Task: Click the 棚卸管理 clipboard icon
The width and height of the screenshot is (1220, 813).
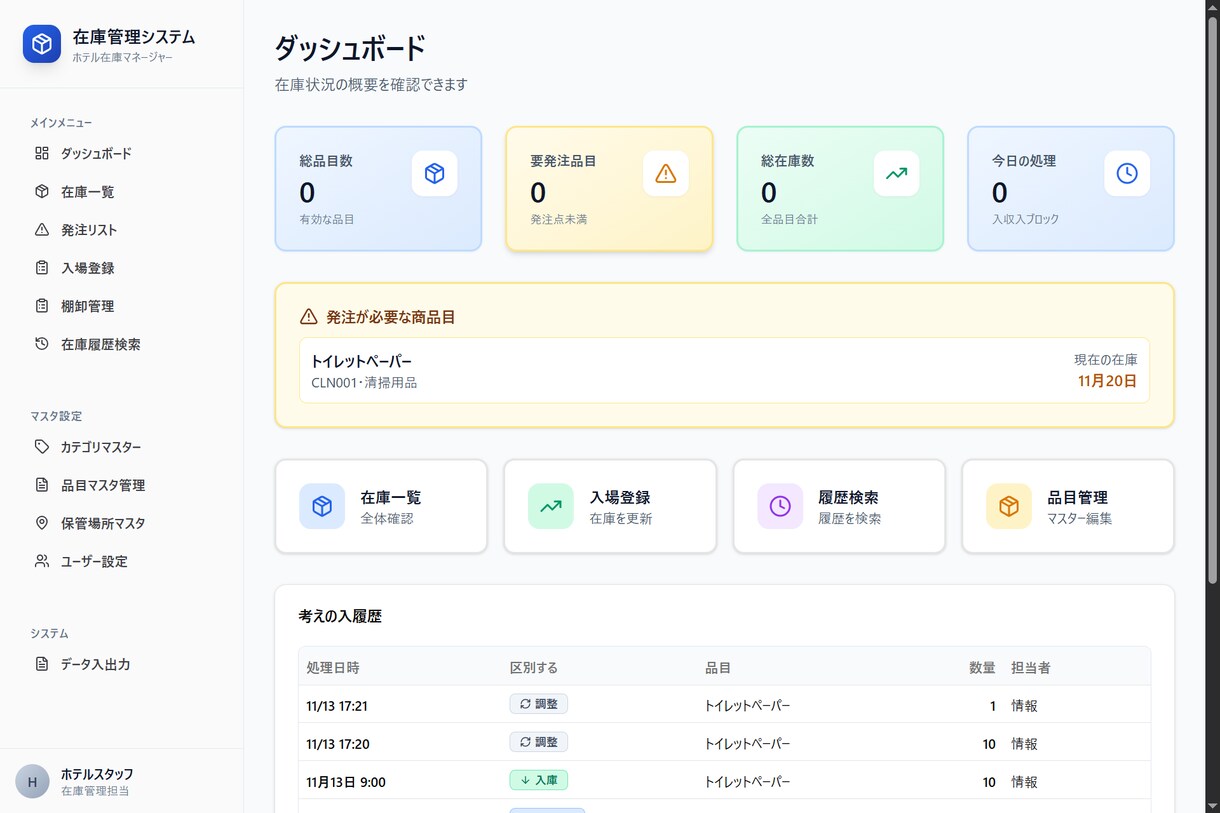Action: (x=42, y=305)
